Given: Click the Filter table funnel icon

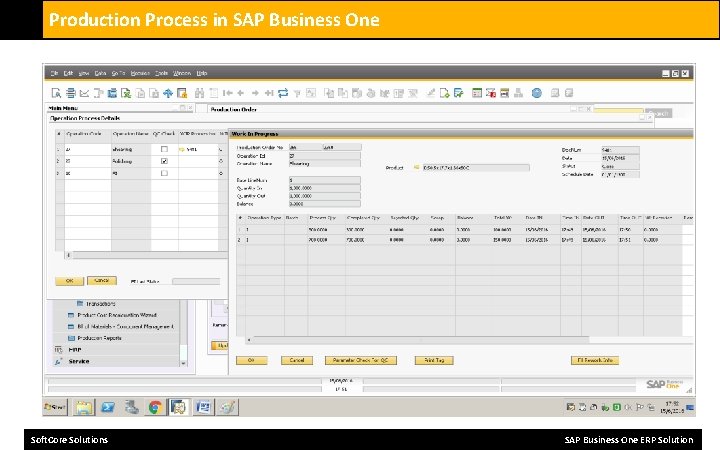Looking at the screenshot, I should point(297,93).
